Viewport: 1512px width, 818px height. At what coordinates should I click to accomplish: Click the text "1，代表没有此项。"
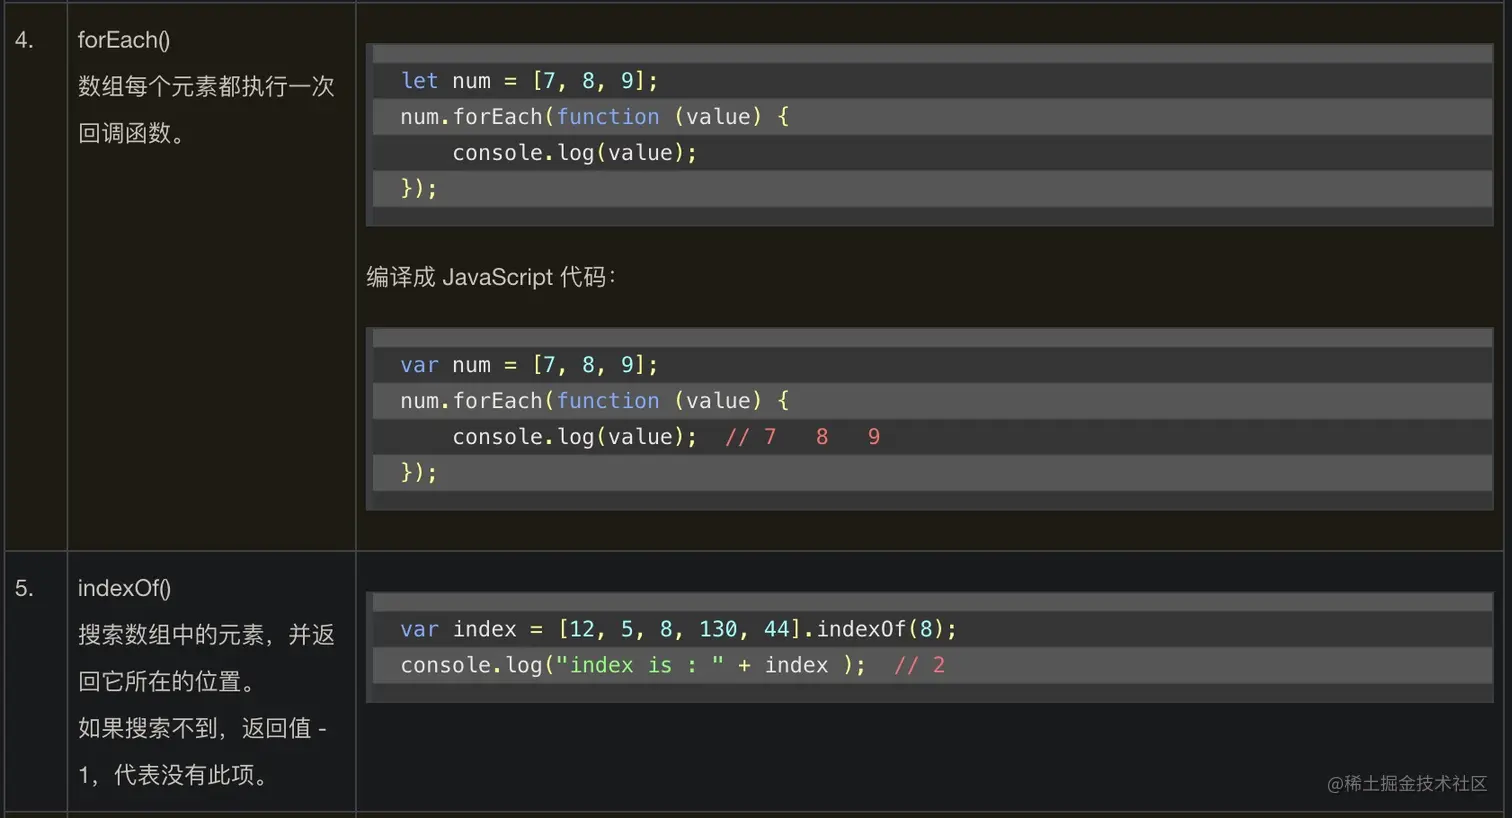[172, 775]
